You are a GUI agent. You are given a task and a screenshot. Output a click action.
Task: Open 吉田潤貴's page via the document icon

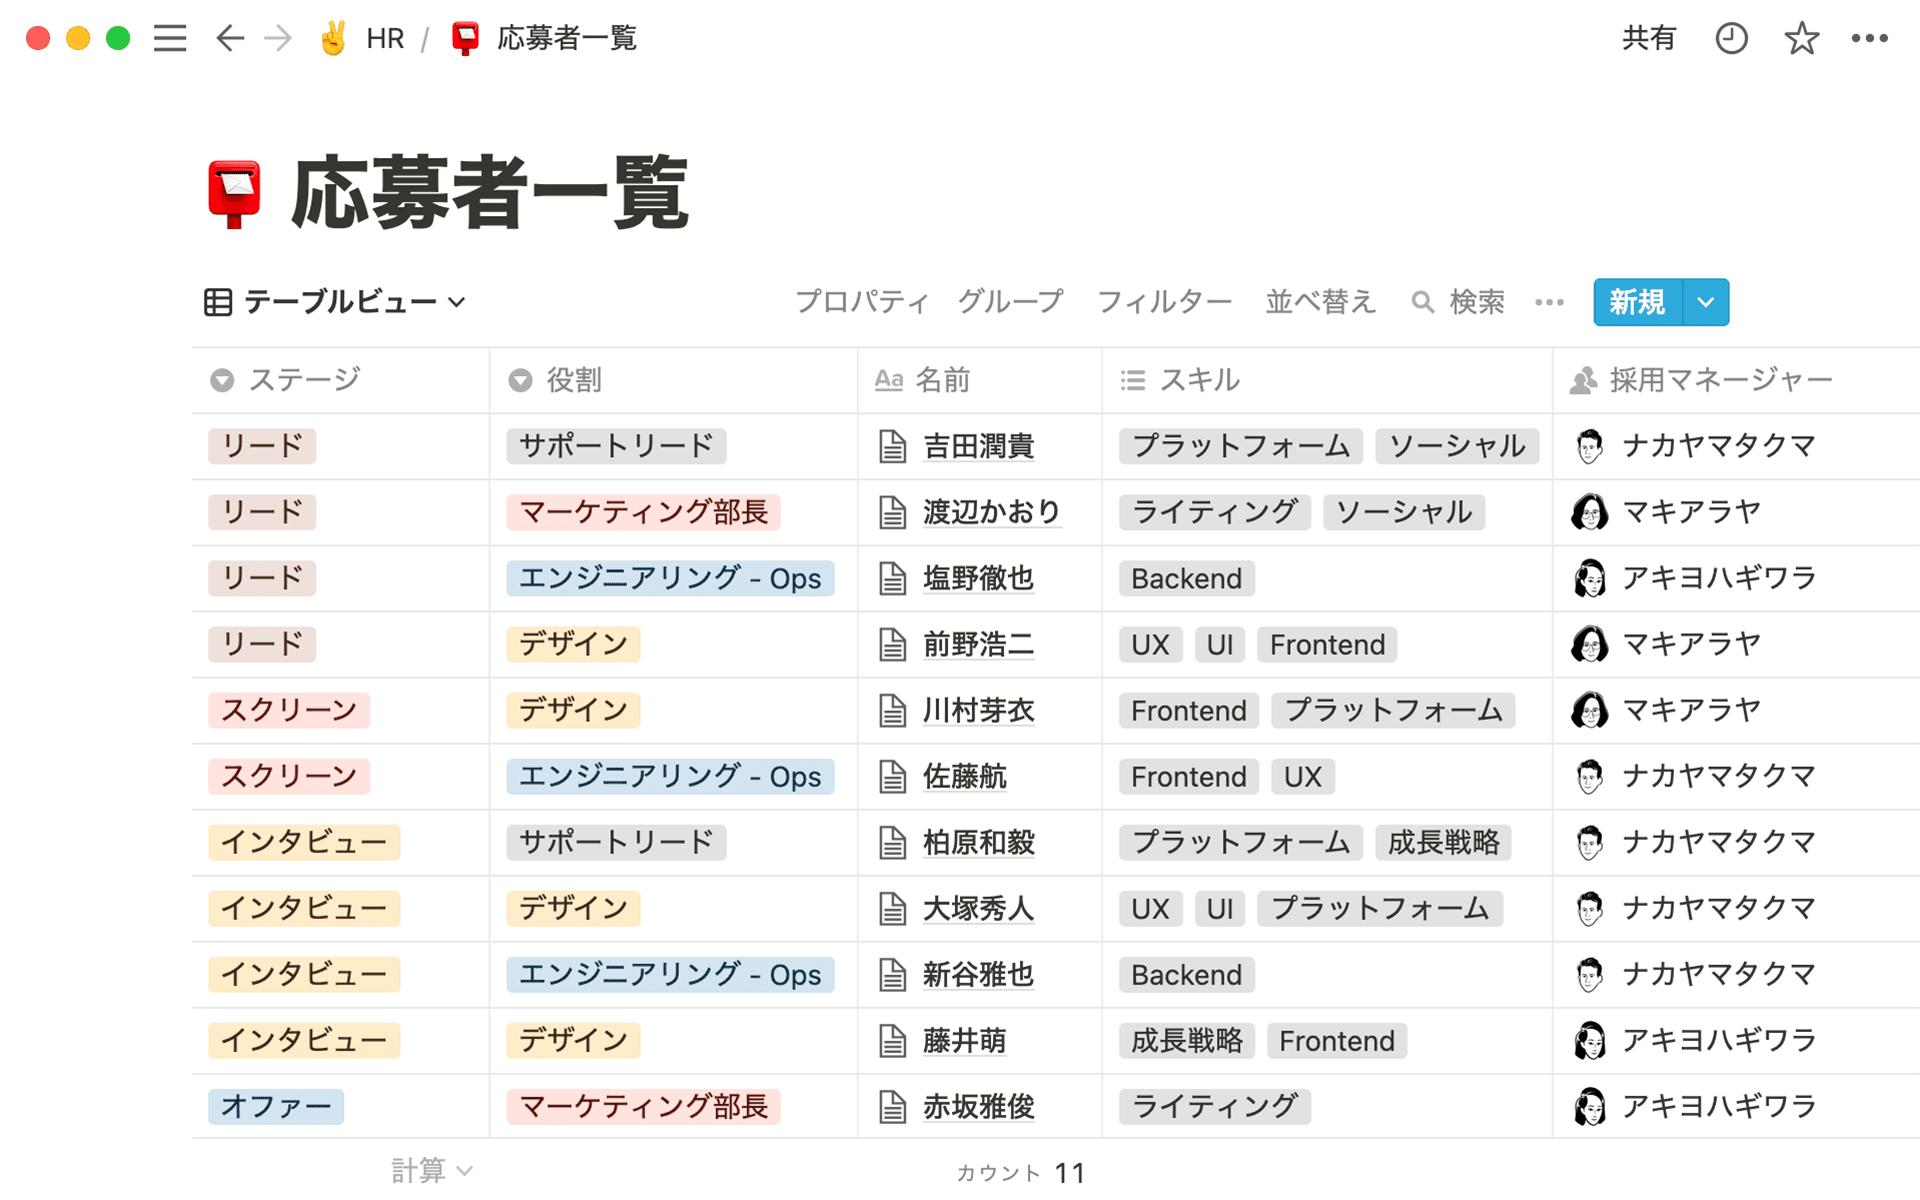click(891, 446)
